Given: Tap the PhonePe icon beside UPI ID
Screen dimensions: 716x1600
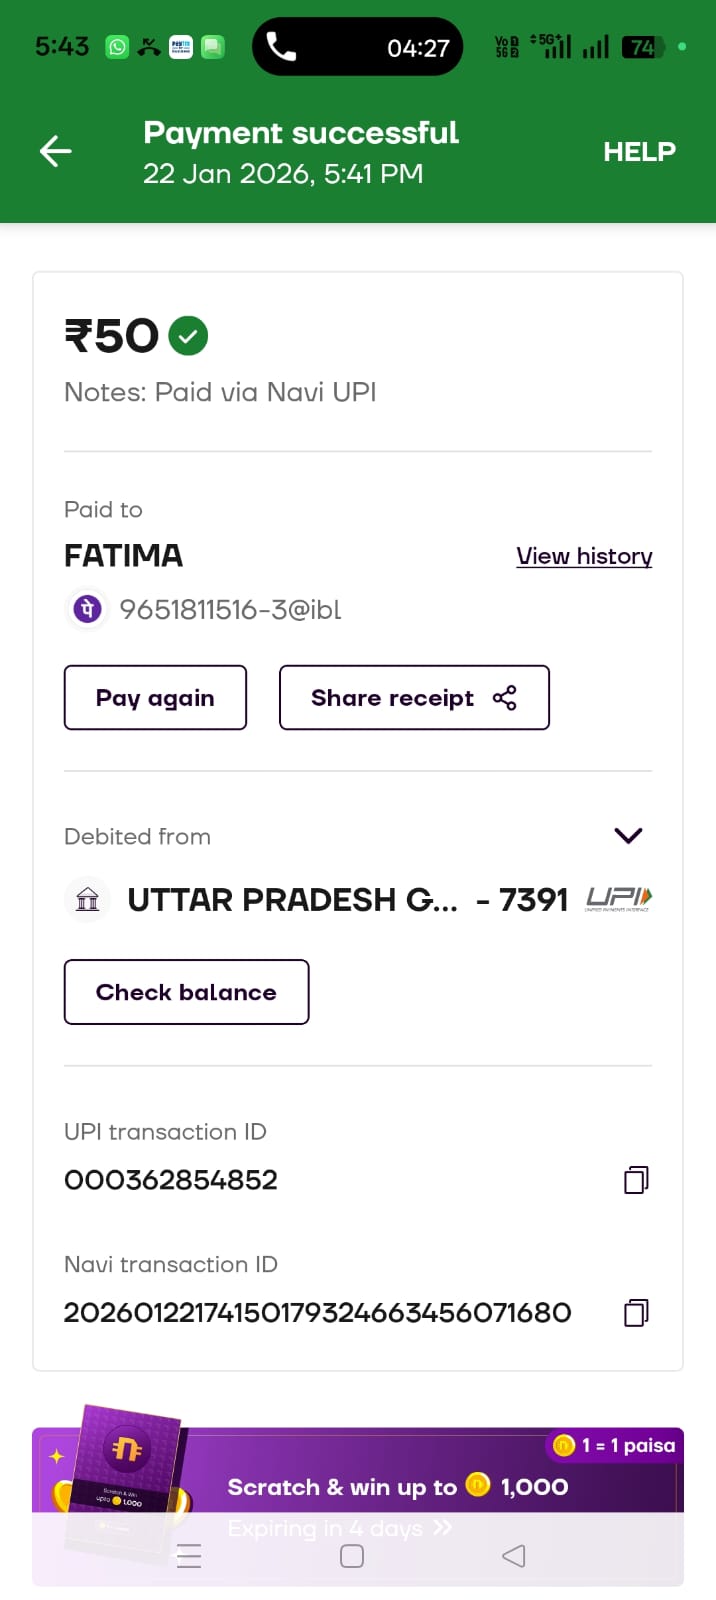Looking at the screenshot, I should point(88,608).
